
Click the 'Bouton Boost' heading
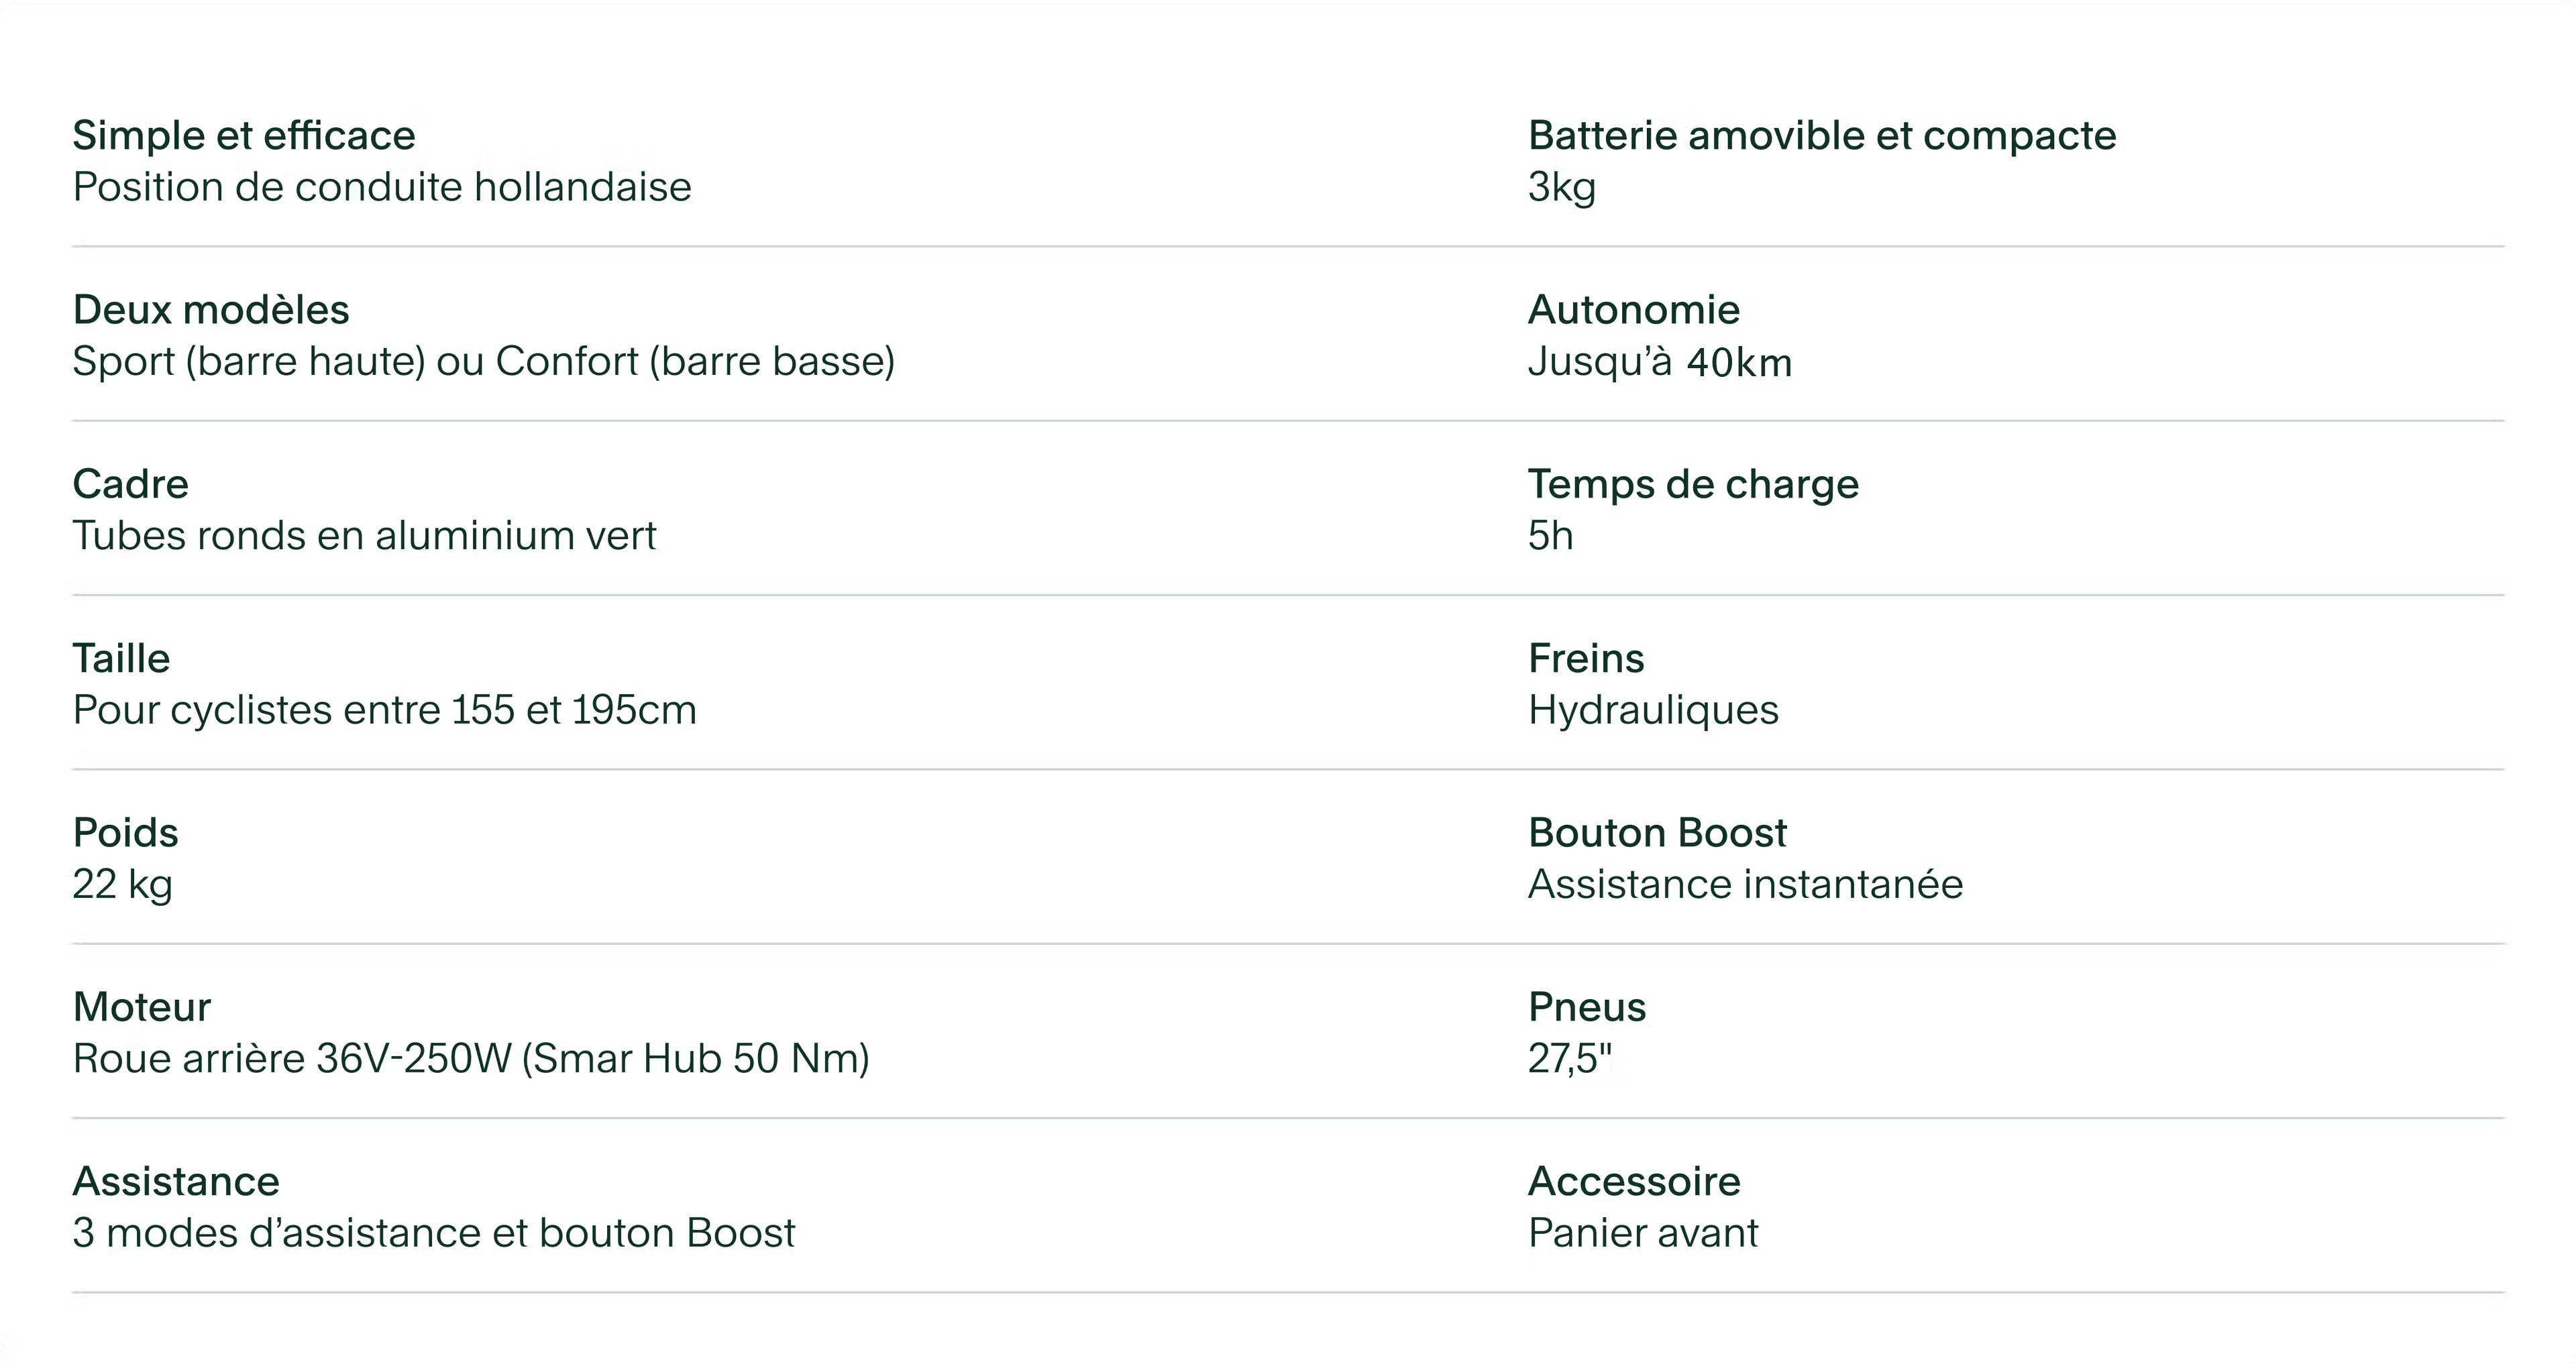(1657, 833)
